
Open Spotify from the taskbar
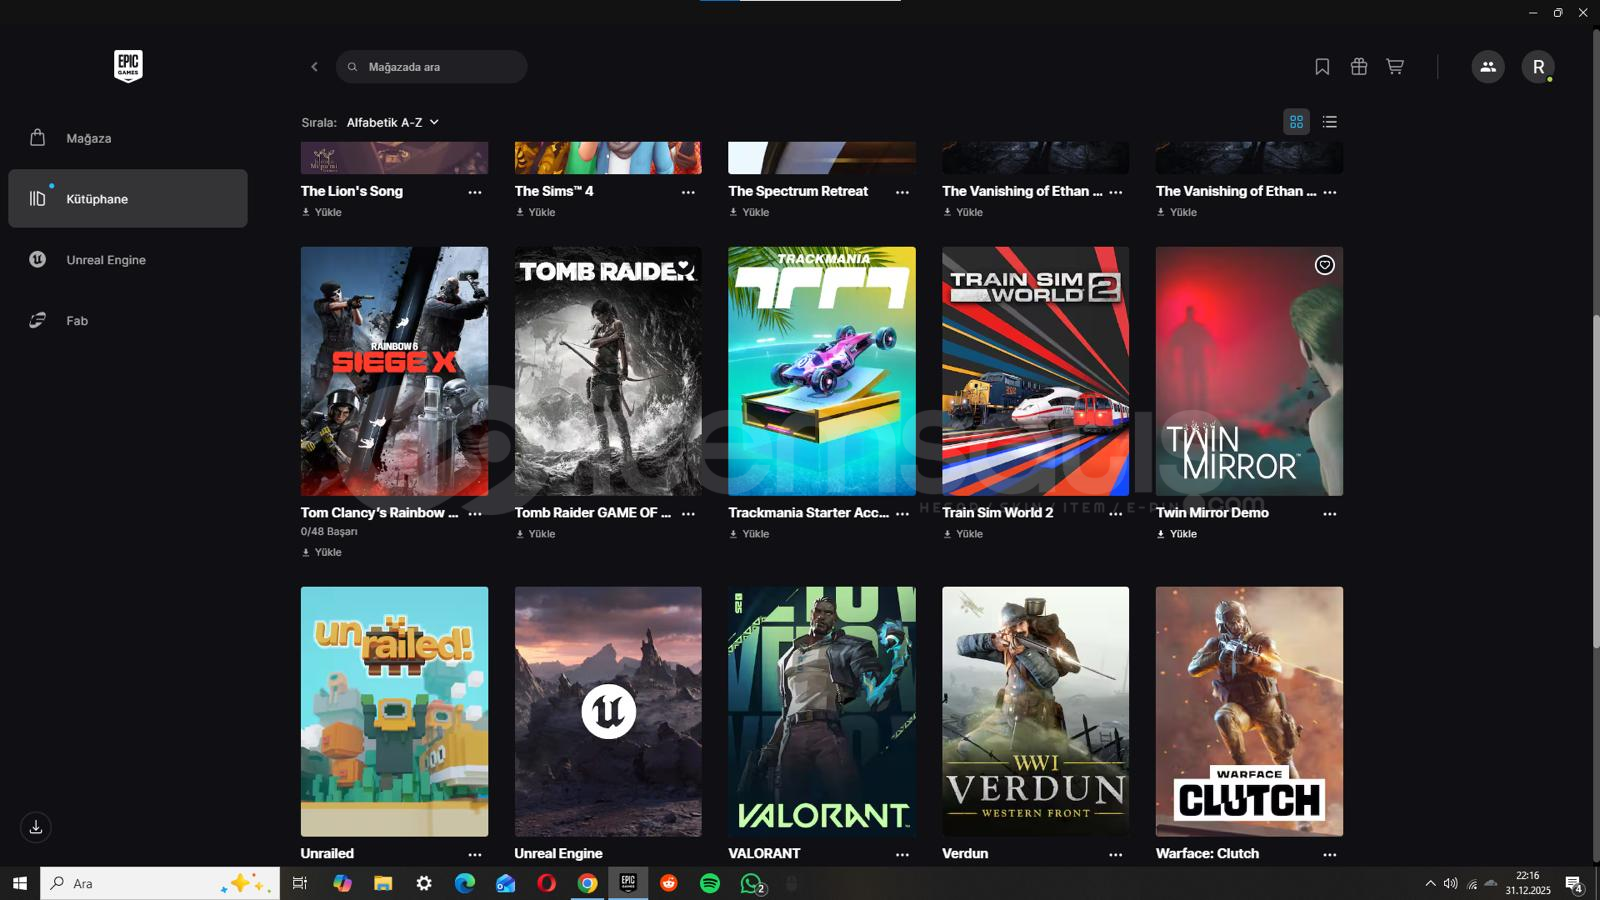point(710,883)
